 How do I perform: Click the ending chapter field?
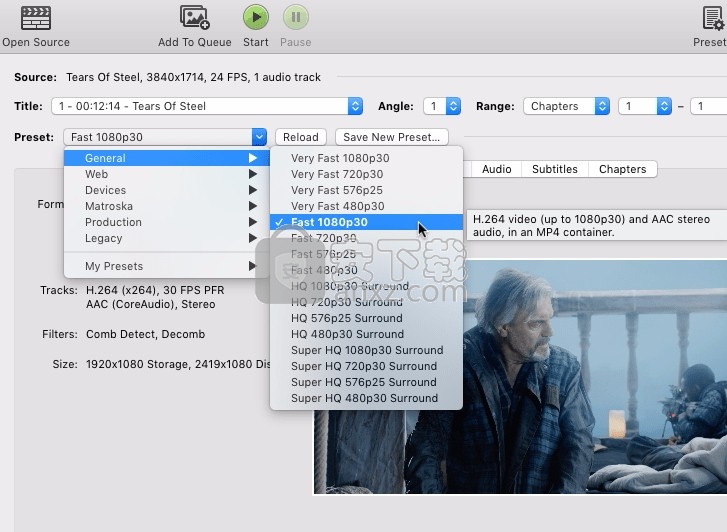click(708, 106)
